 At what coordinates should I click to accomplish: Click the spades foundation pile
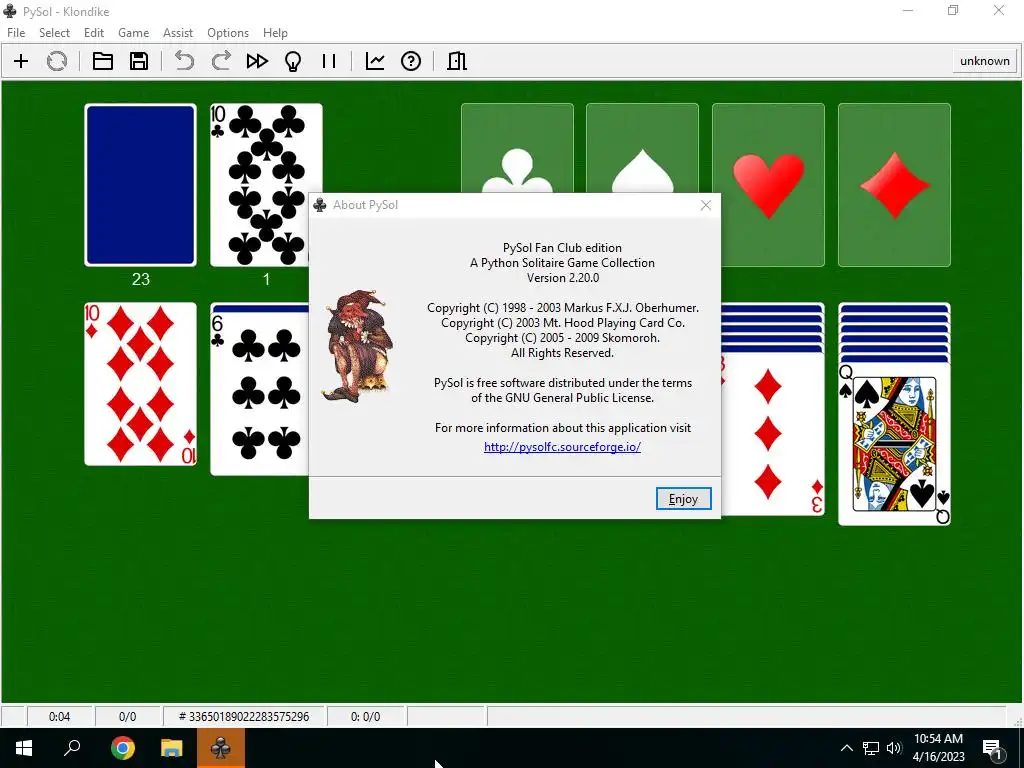(643, 148)
